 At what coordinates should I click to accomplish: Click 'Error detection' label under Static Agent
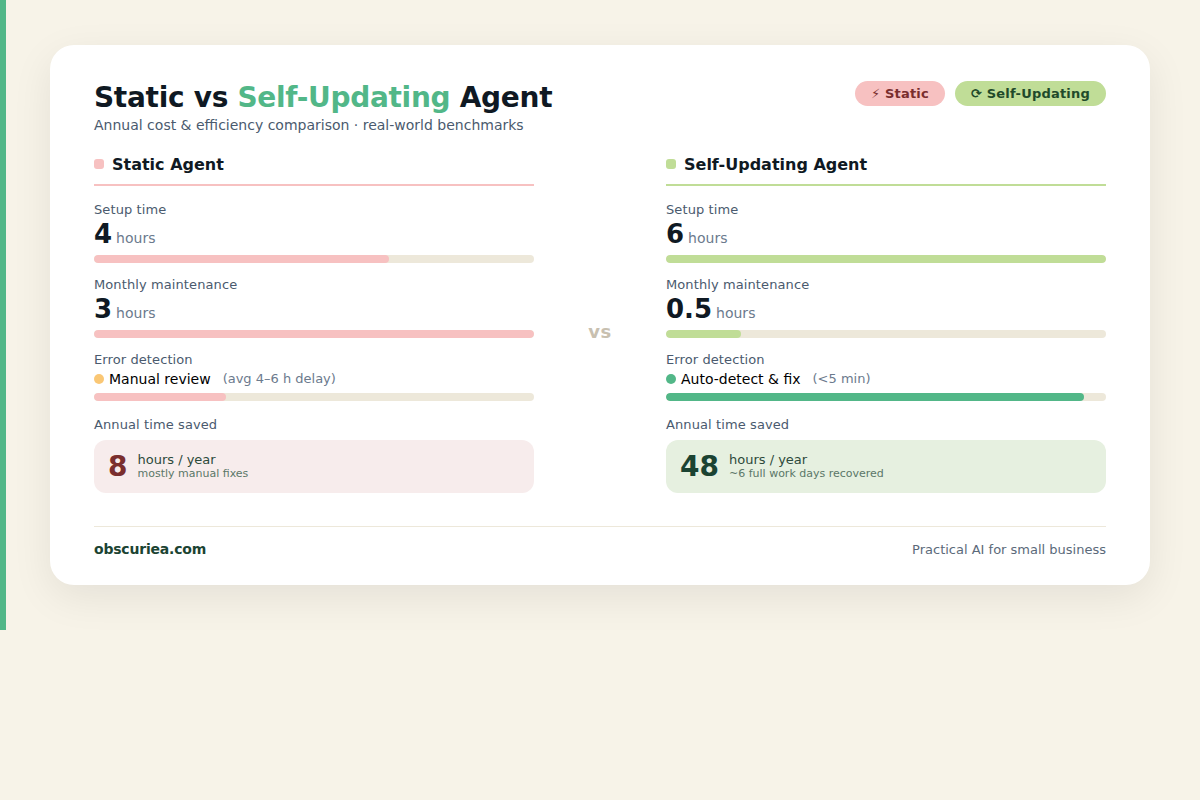143,360
